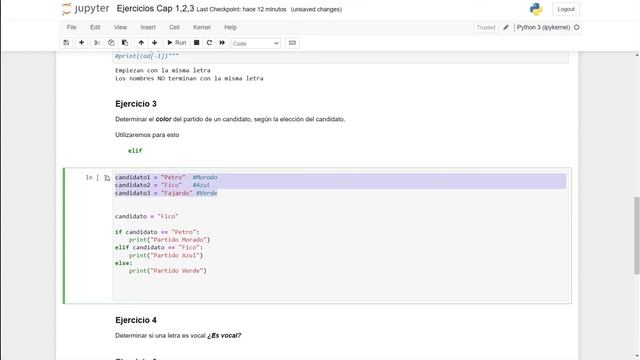Click the elif keyword in markdown

(135, 151)
